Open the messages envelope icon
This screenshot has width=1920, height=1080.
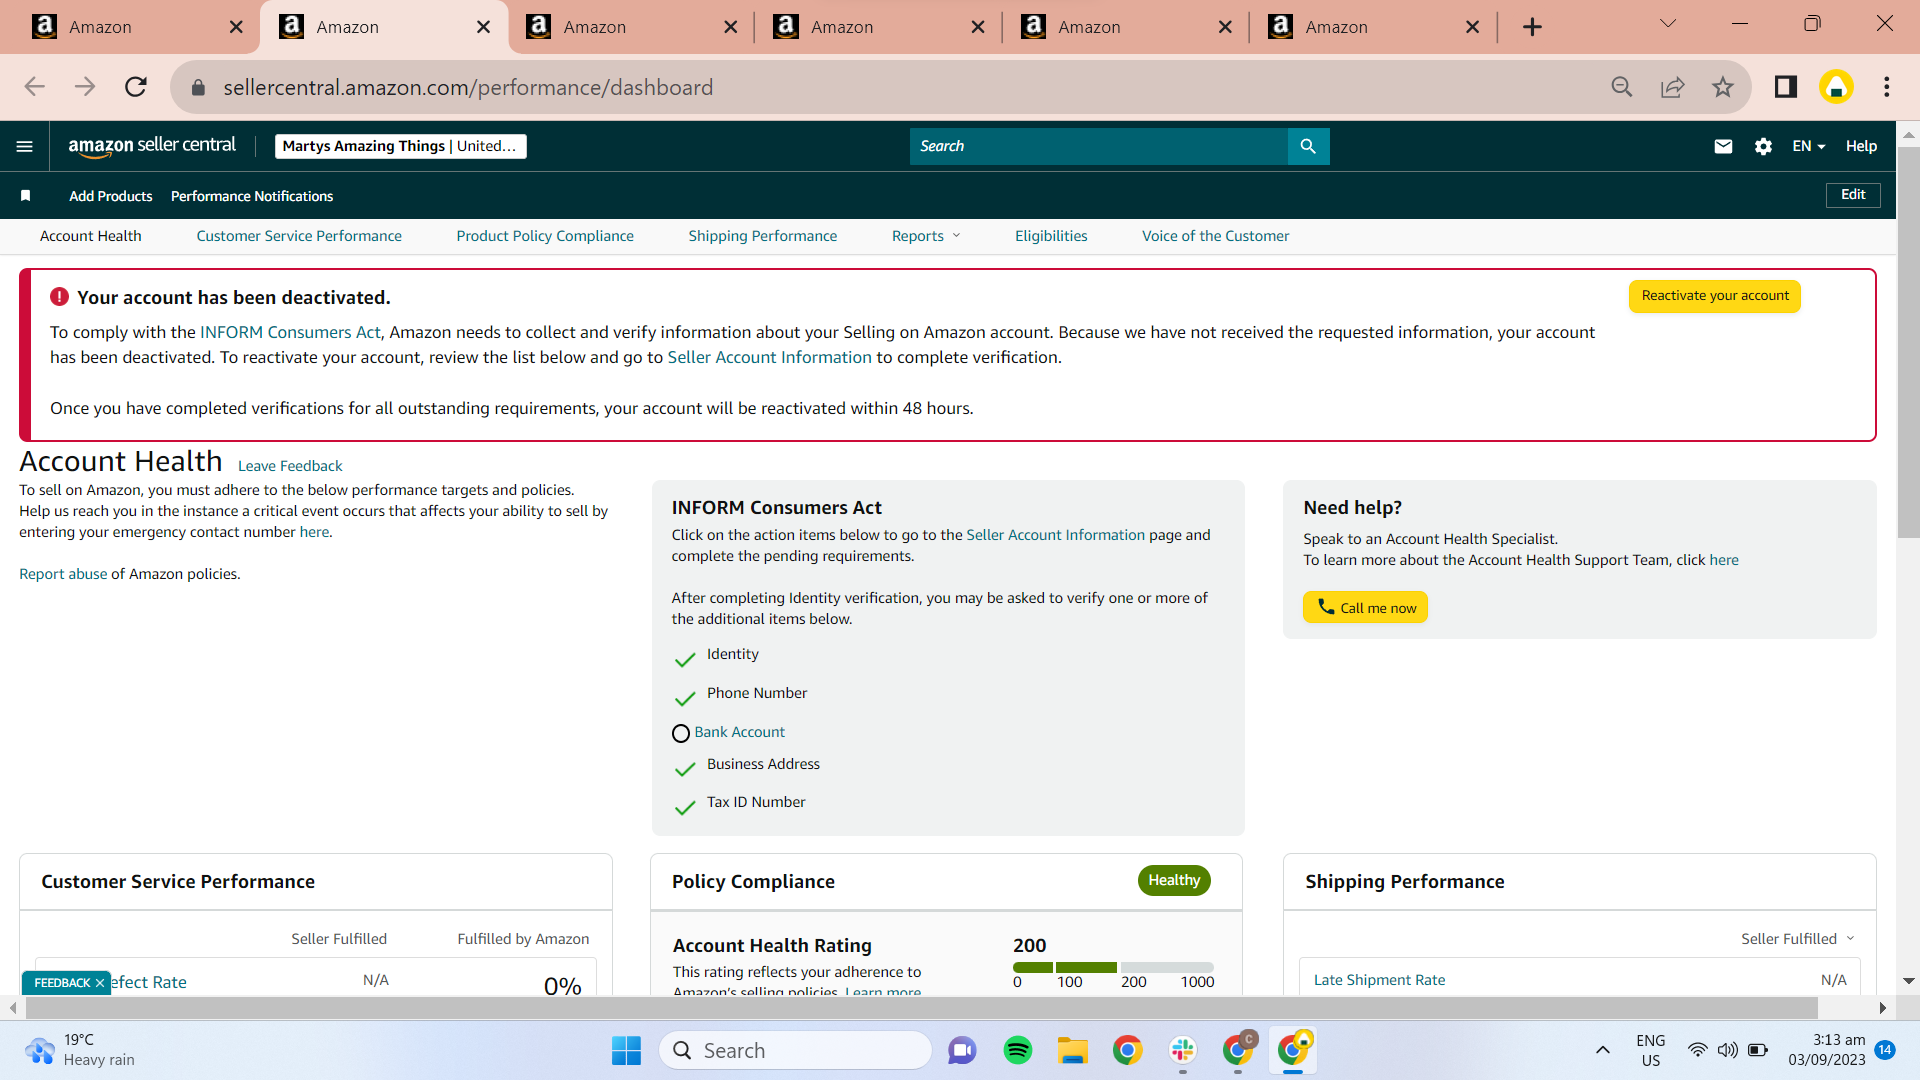point(1723,146)
